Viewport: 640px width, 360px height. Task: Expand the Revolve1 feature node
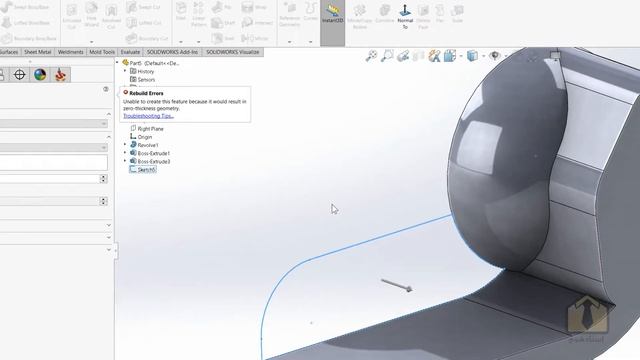[125, 144]
